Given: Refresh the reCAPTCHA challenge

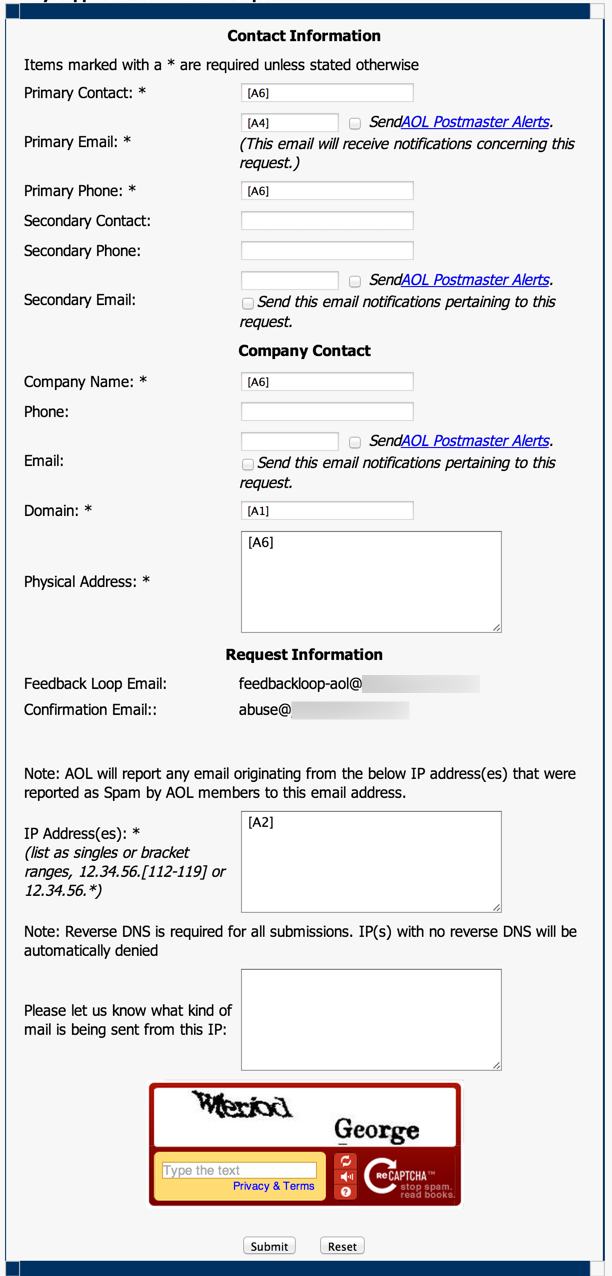Looking at the screenshot, I should 347,1161.
